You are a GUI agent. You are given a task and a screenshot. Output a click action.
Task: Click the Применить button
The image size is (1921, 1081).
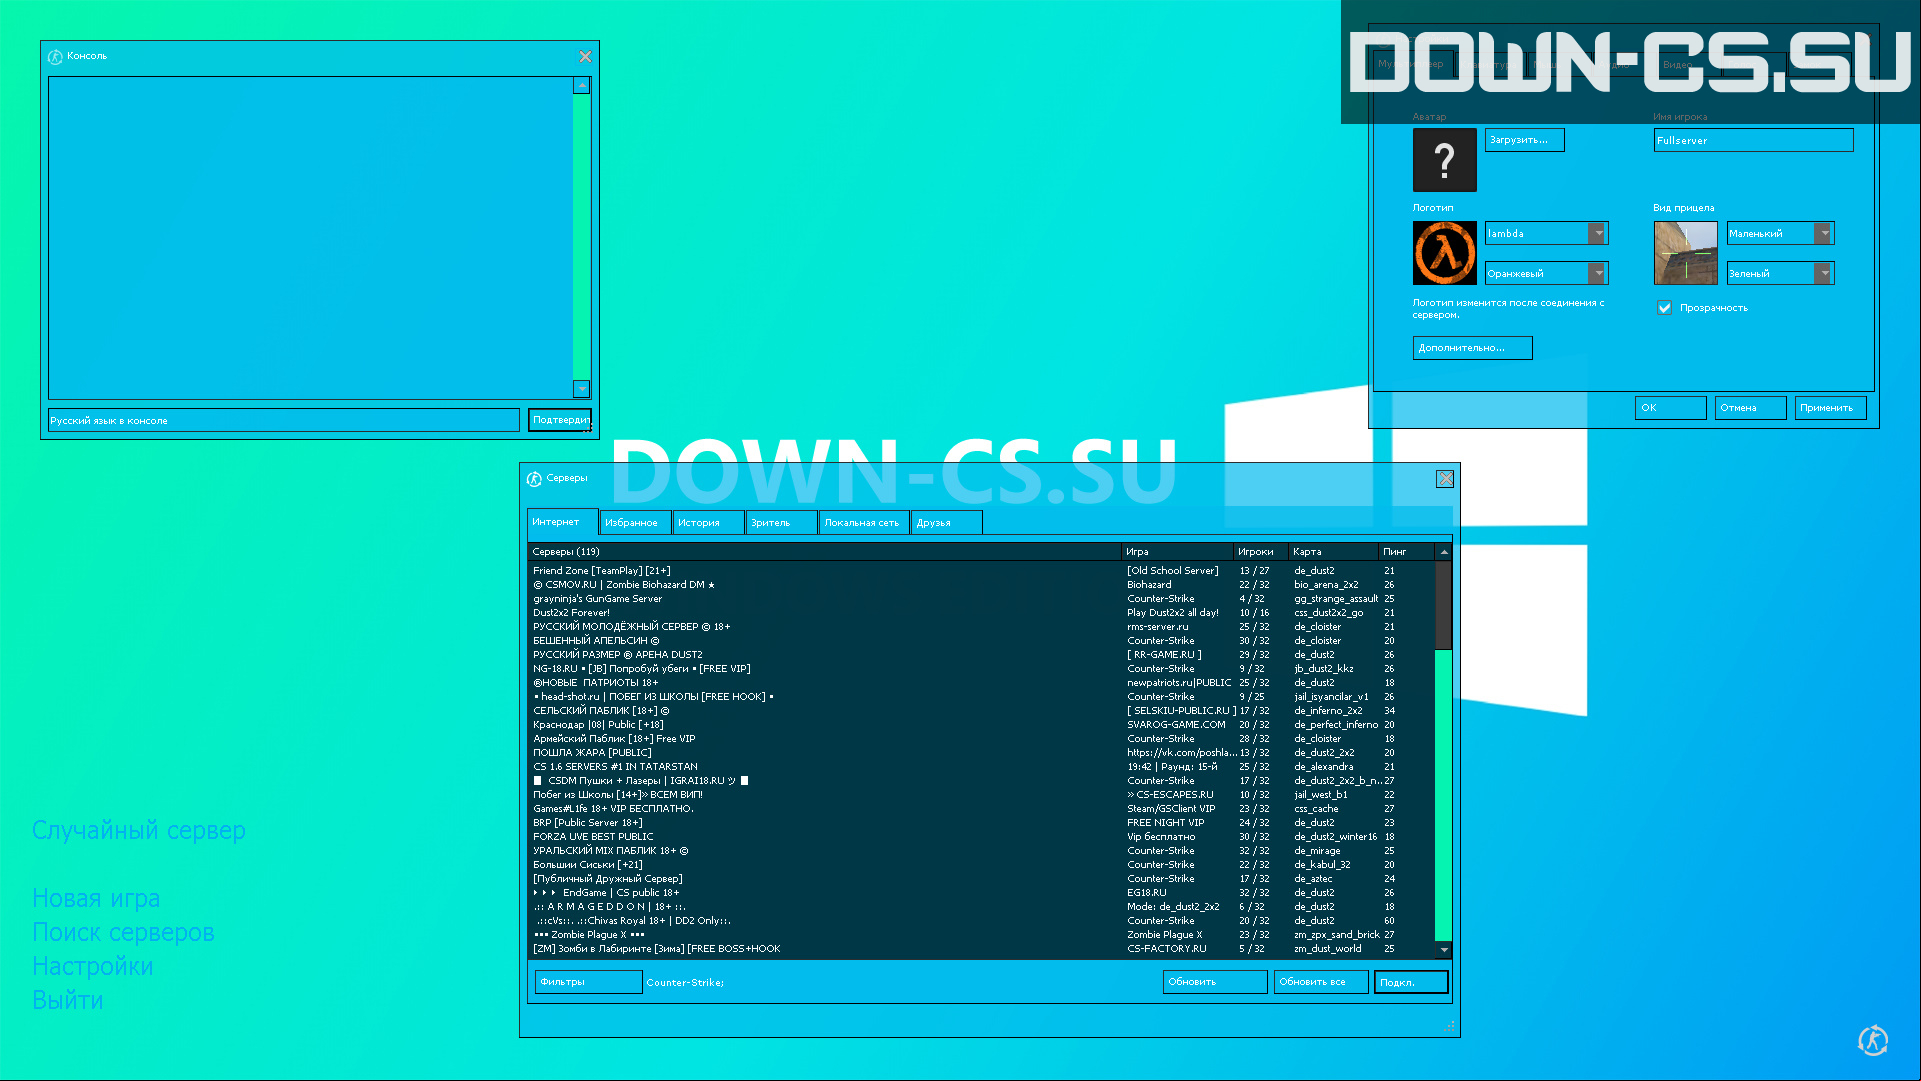tap(1830, 408)
